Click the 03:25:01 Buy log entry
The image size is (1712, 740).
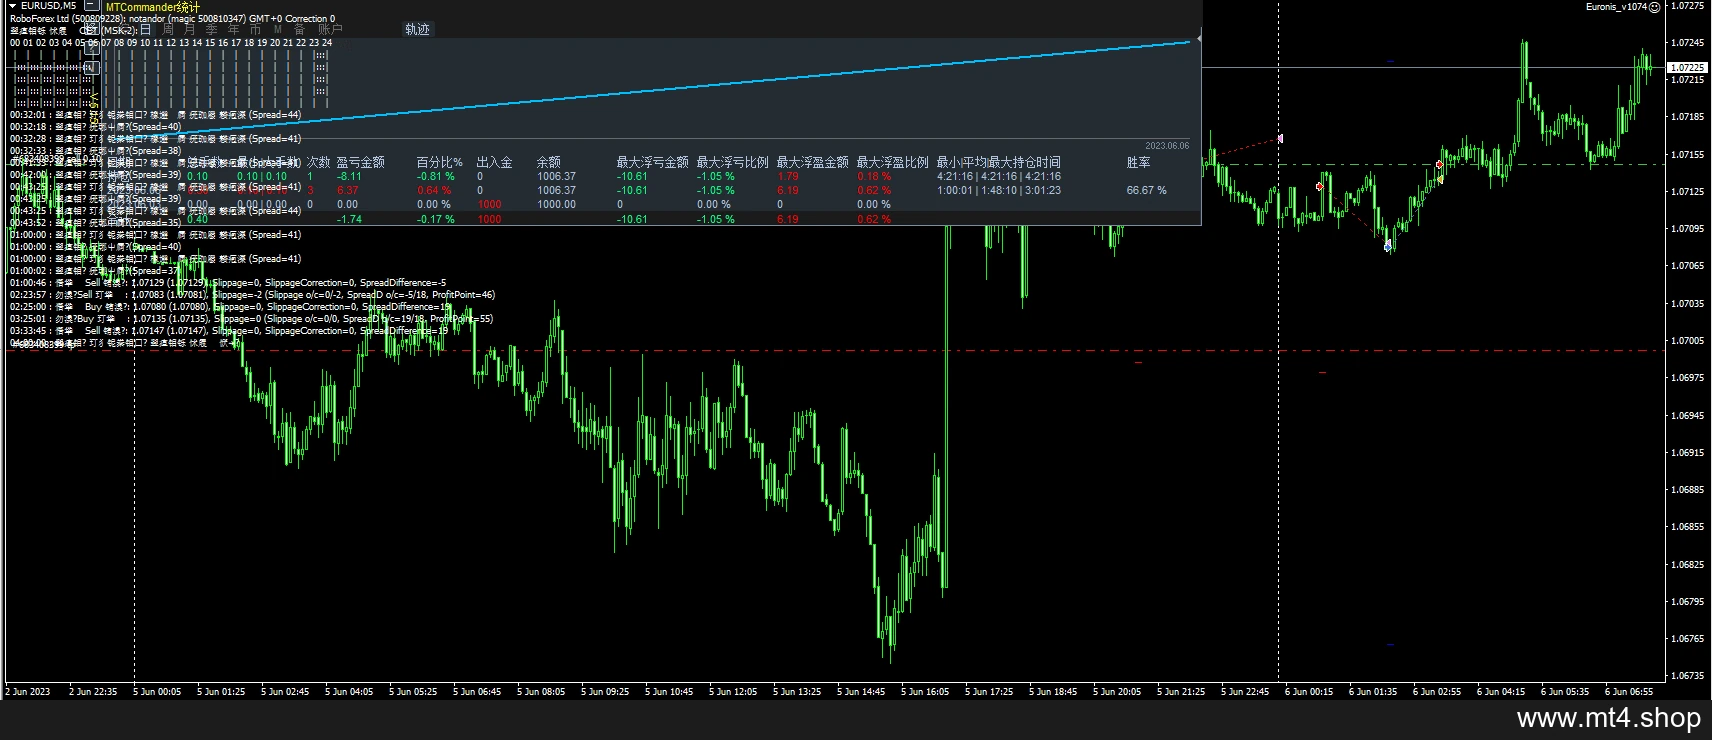(251, 319)
